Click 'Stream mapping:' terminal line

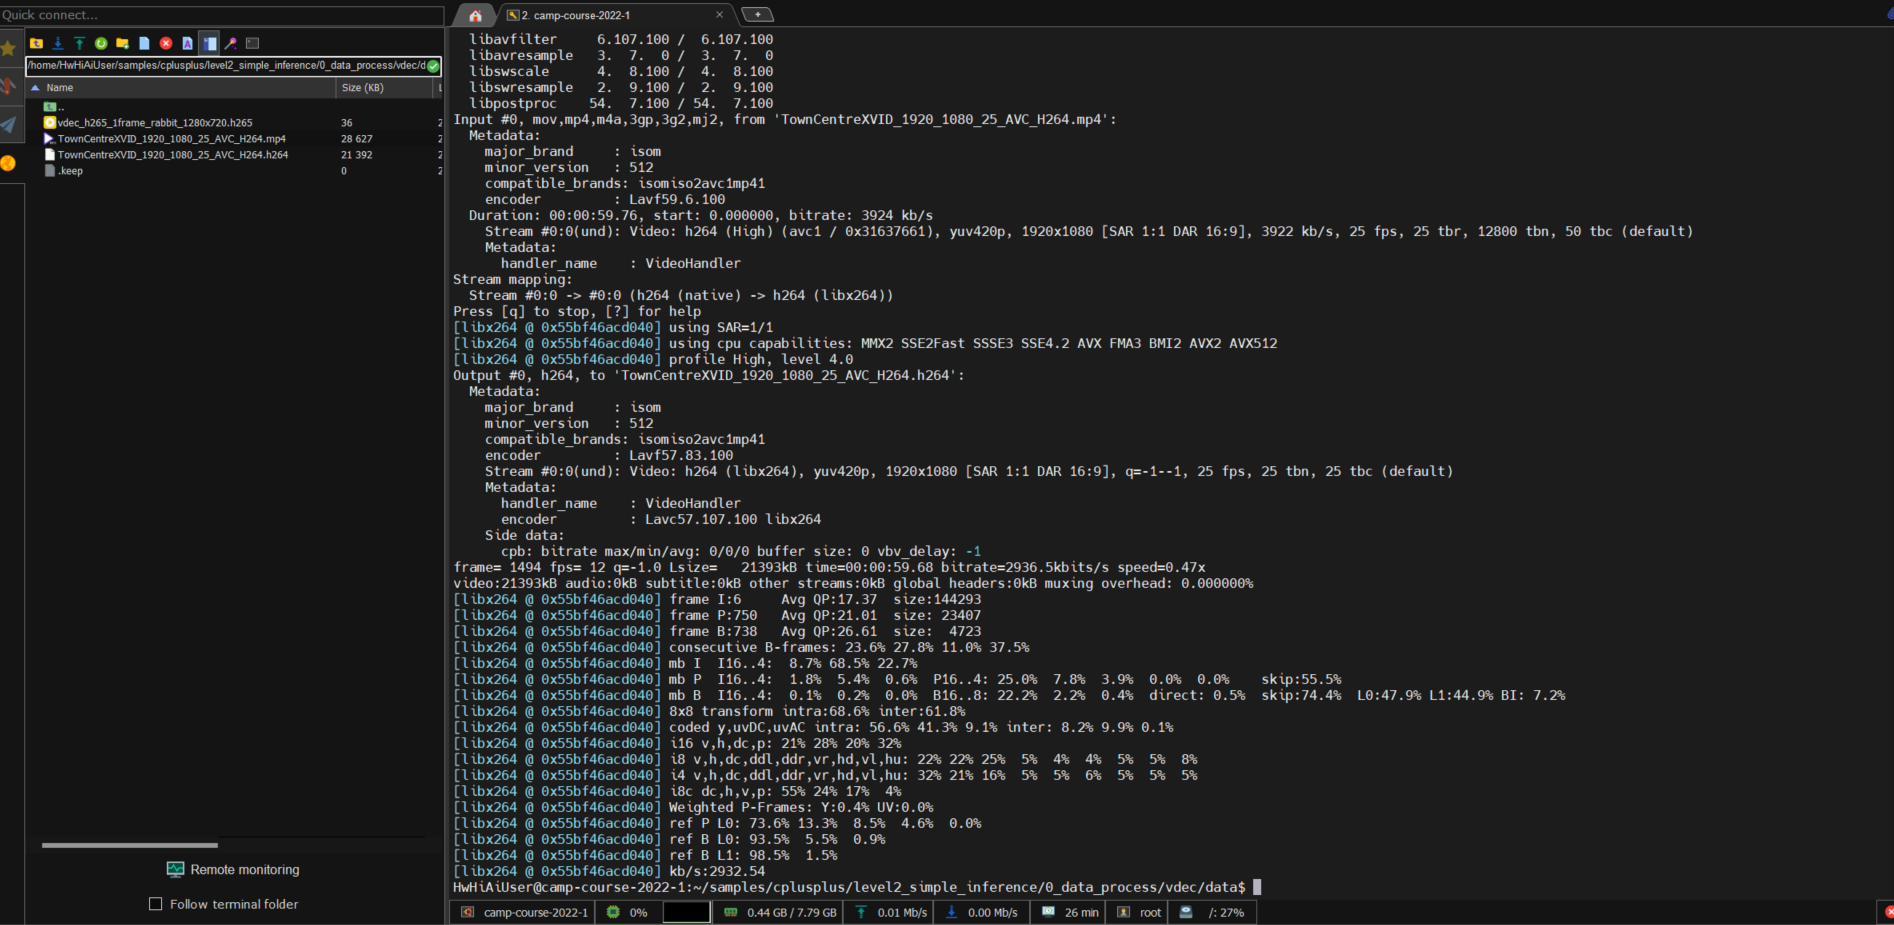click(511, 279)
